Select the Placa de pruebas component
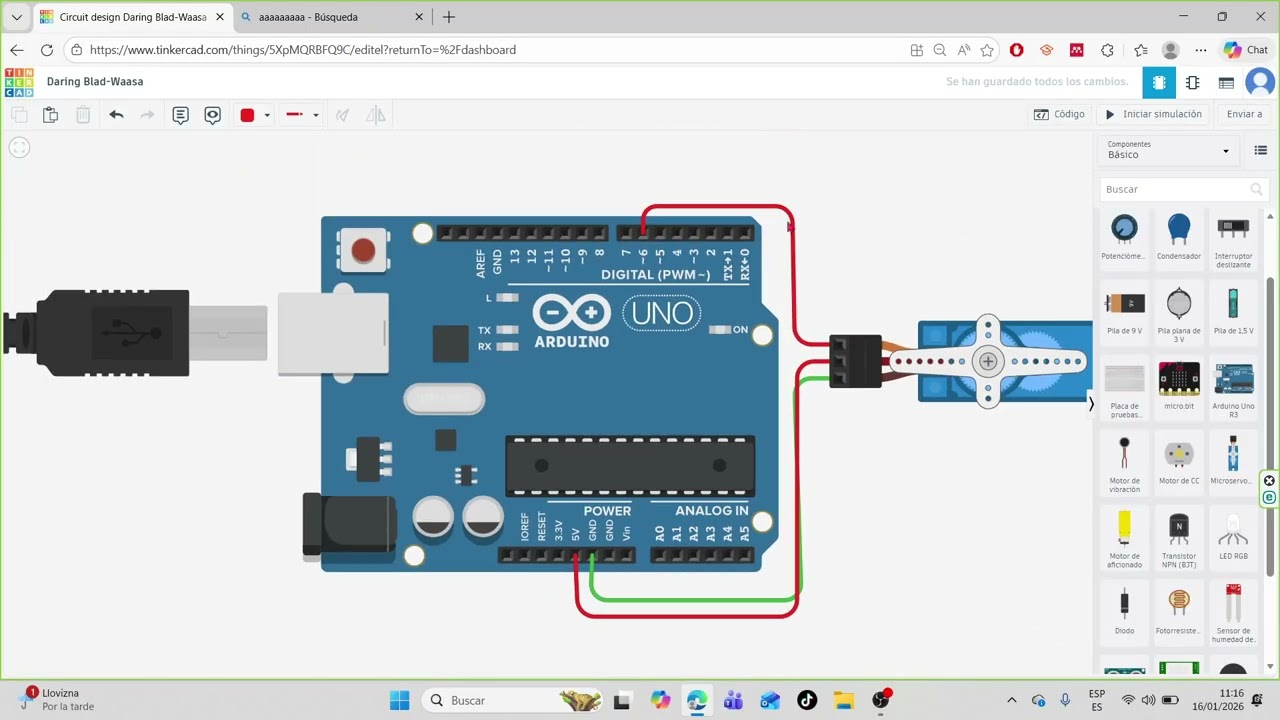This screenshot has height=720, width=1280. [1124, 390]
